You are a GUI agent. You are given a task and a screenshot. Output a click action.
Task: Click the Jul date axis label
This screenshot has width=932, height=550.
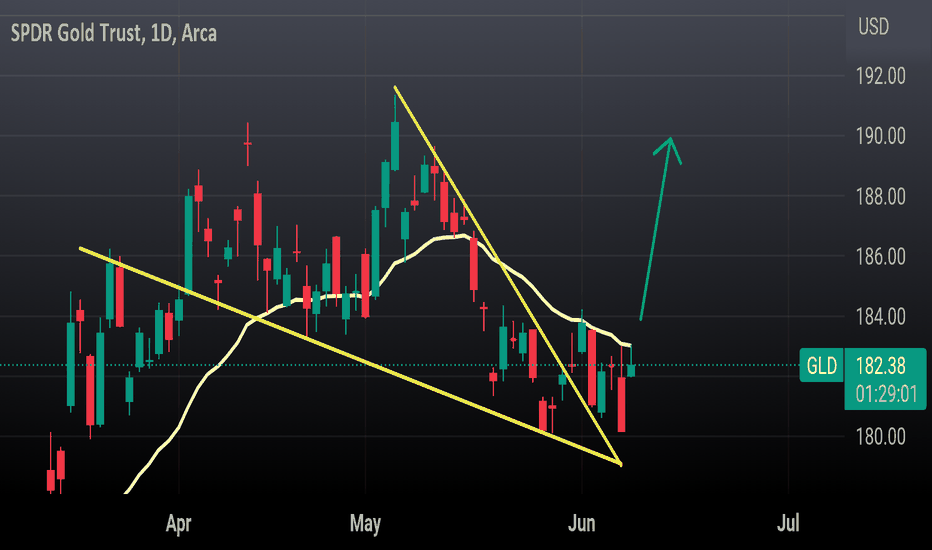(788, 523)
